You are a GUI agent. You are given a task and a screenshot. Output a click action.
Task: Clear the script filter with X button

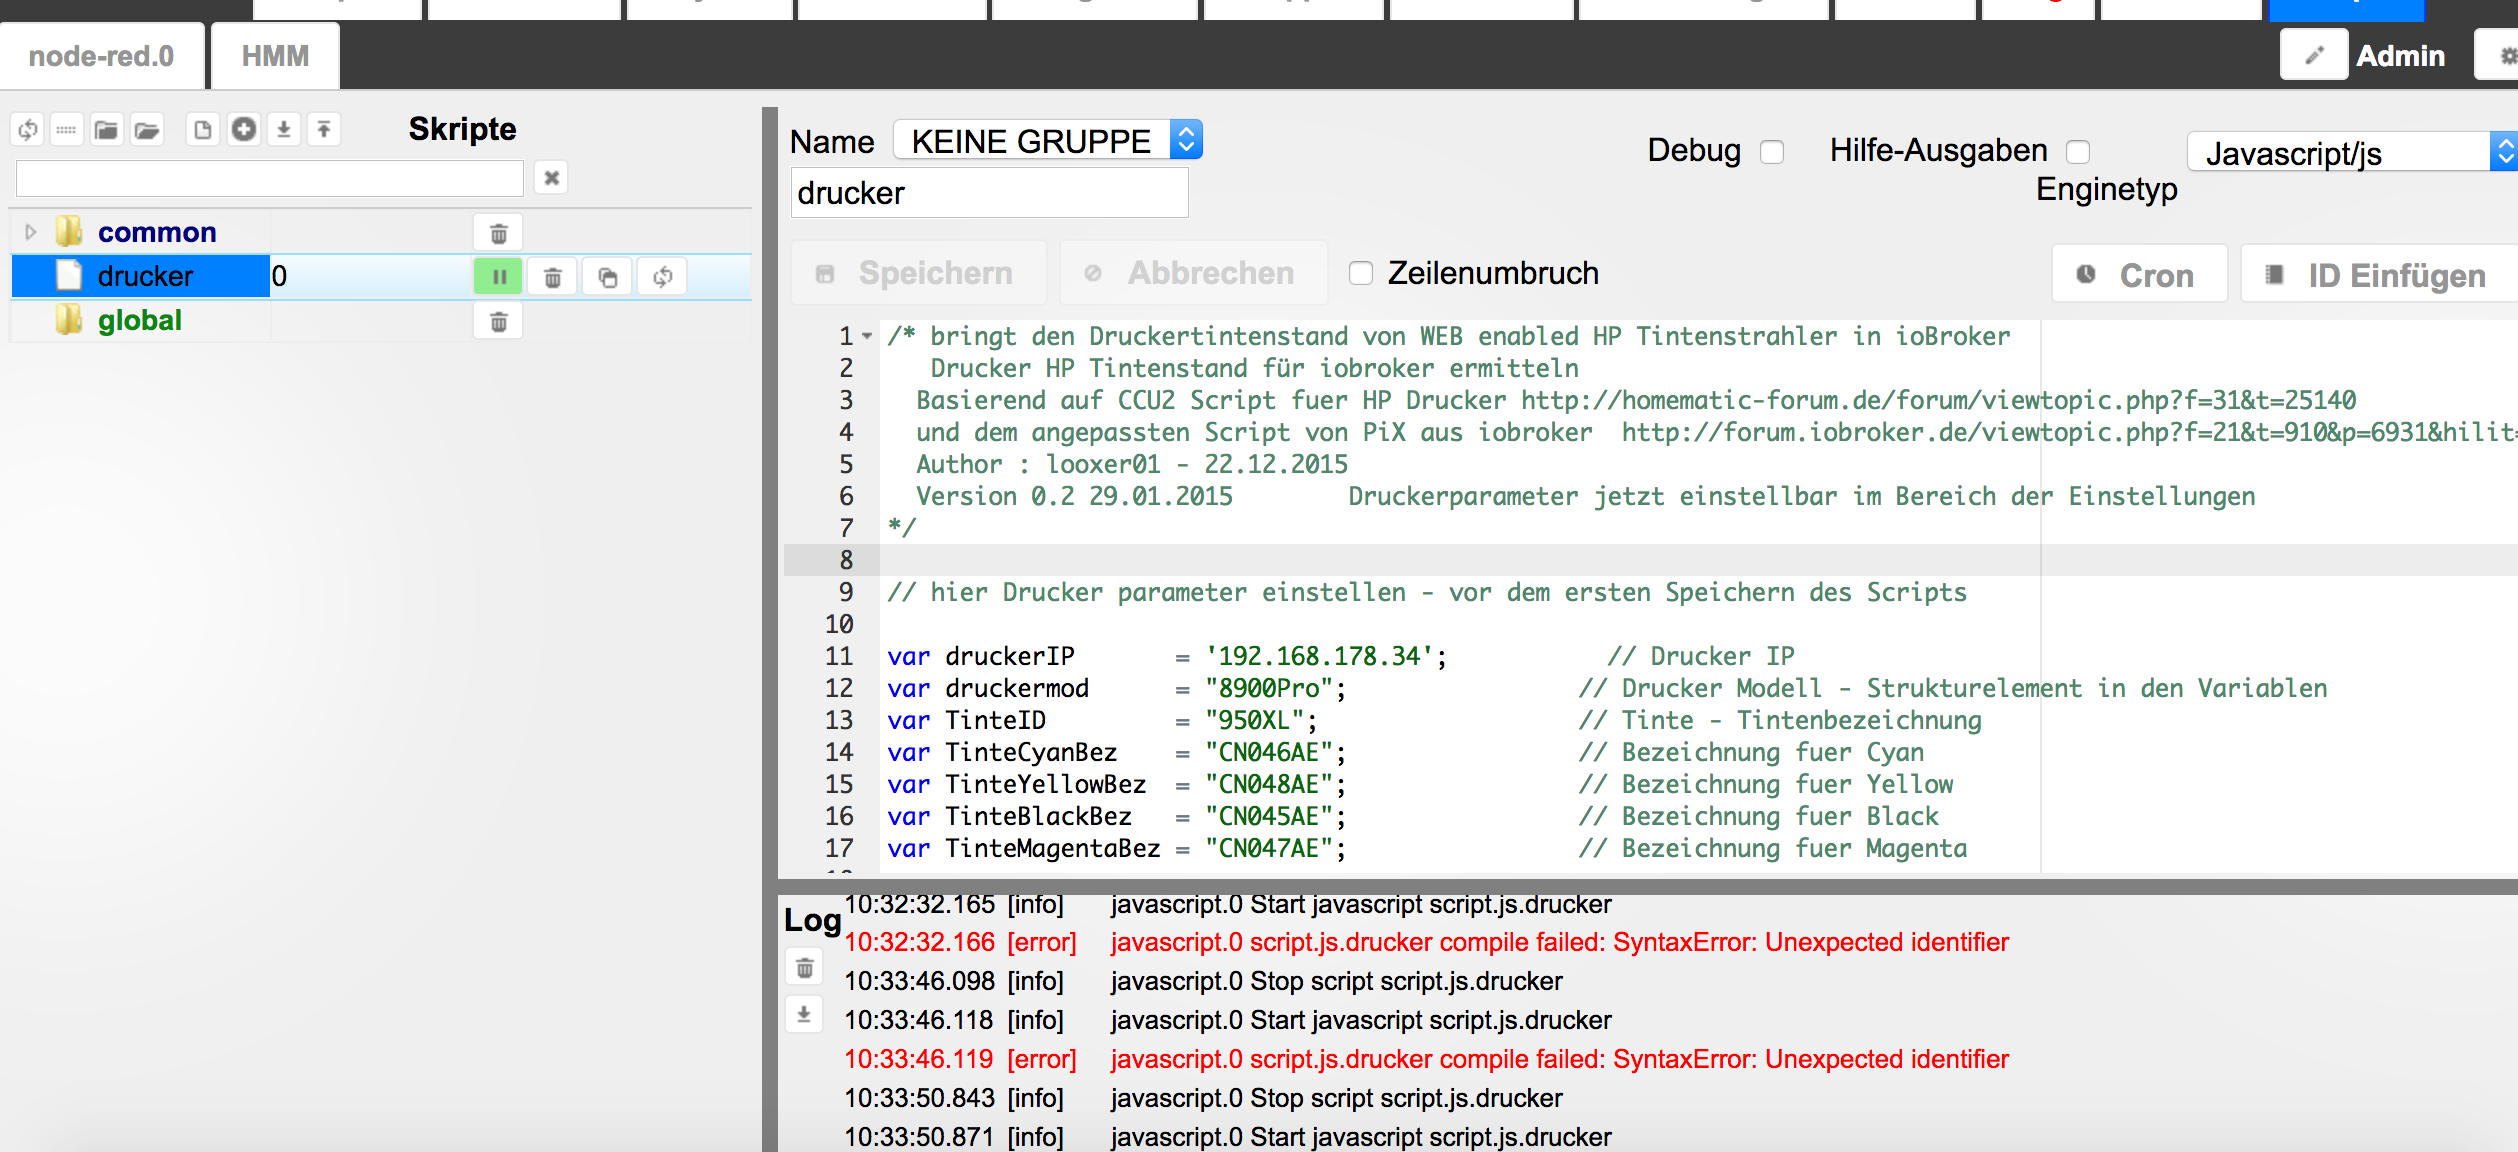coord(551,178)
